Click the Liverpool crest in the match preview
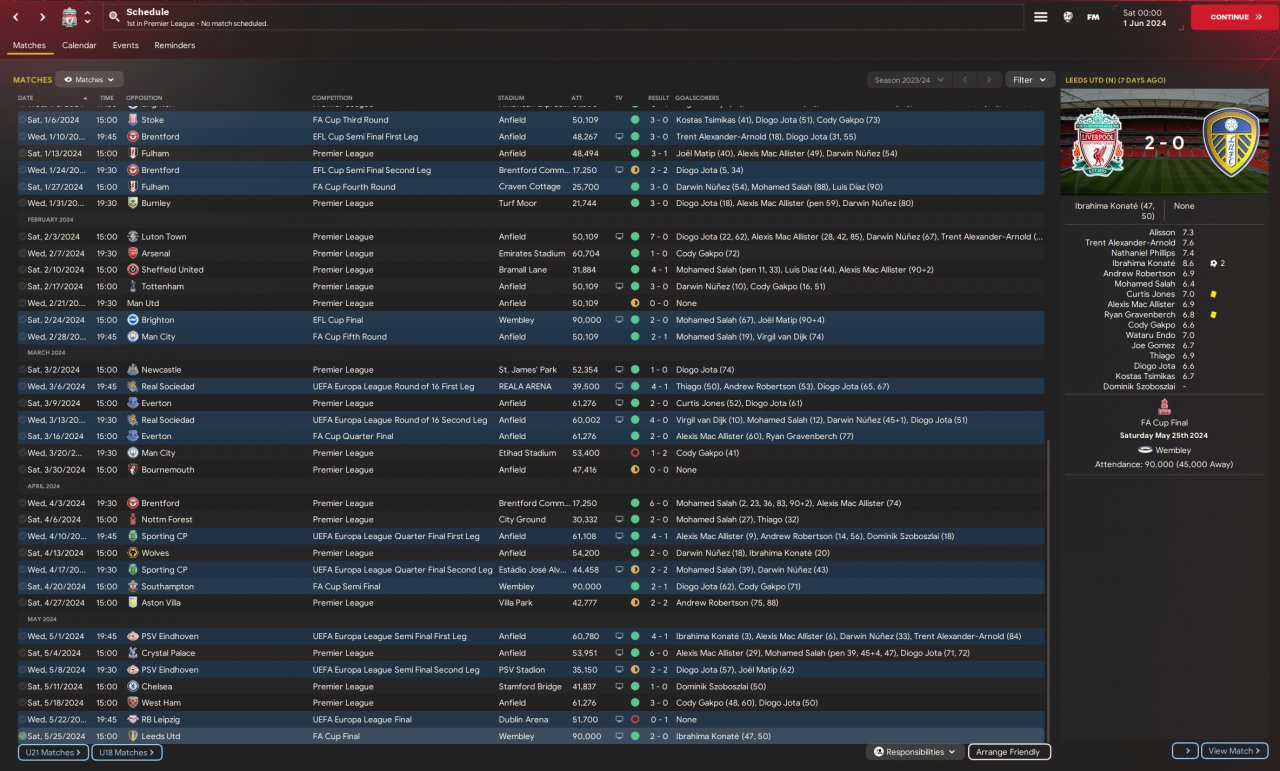Image resolution: width=1280 pixels, height=771 pixels. [x=1096, y=142]
